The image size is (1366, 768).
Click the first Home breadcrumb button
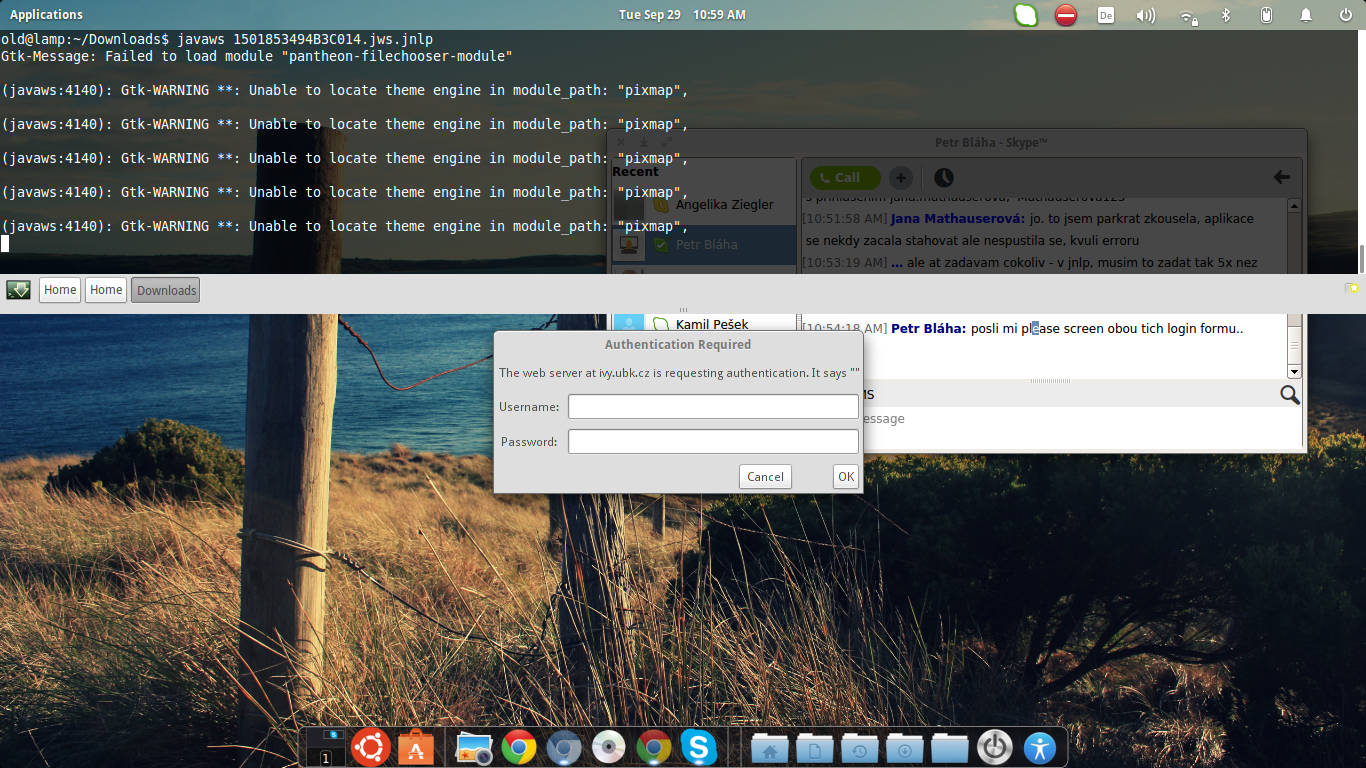(60, 290)
